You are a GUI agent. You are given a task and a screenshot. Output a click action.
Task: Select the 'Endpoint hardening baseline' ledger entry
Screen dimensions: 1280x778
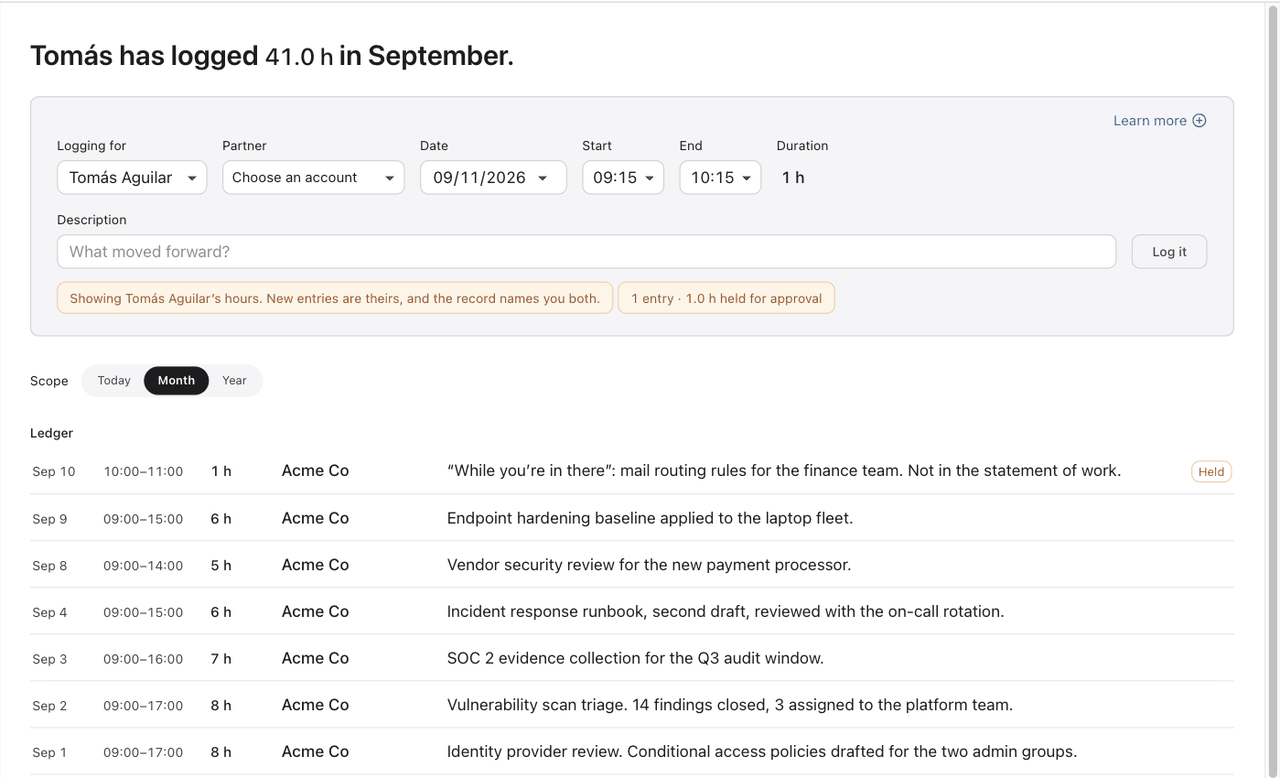coord(632,518)
